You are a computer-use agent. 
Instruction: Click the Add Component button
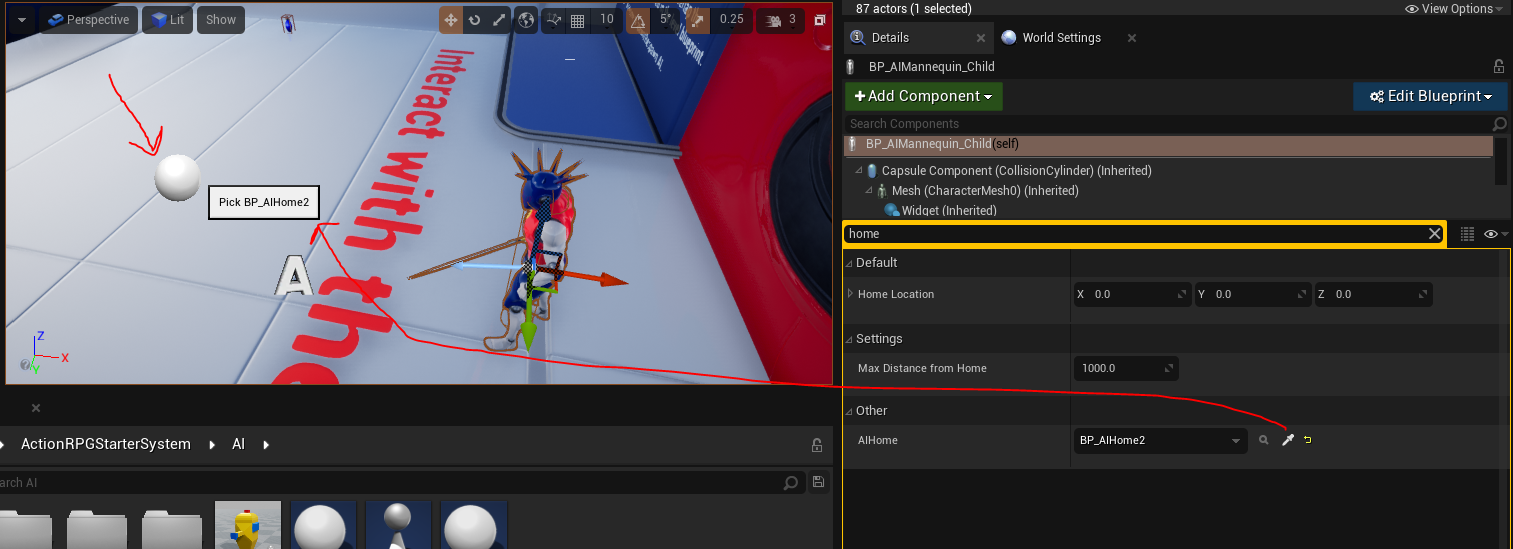coord(923,96)
